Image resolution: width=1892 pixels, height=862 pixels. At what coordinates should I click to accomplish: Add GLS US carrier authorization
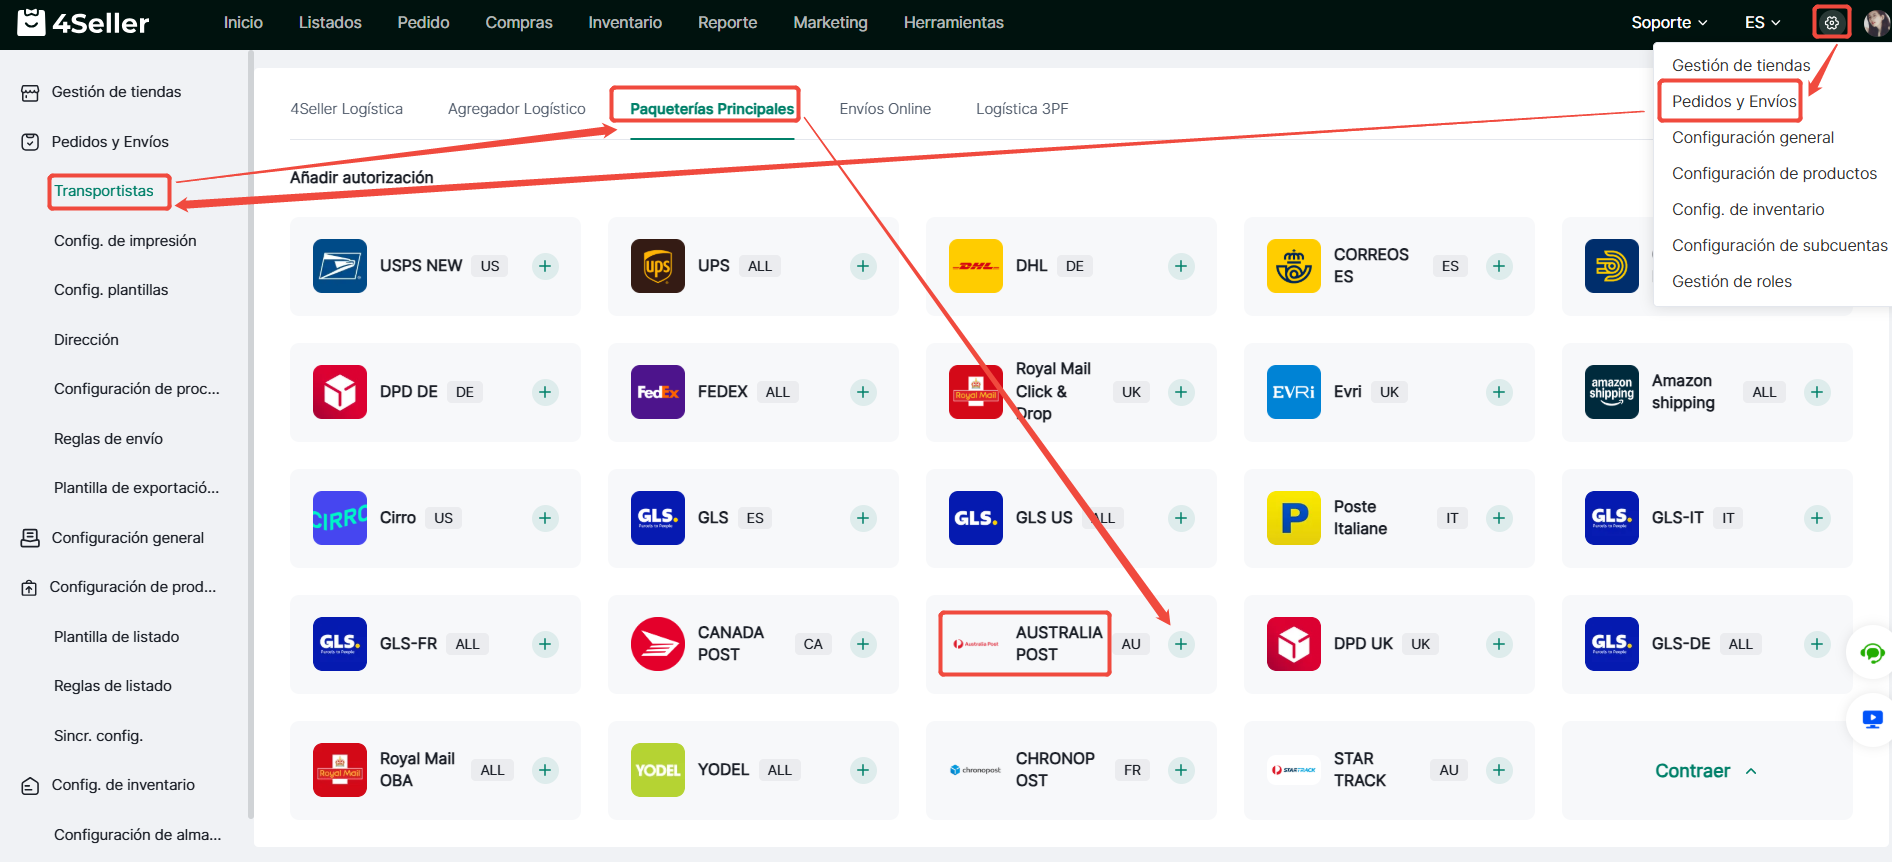[x=1181, y=518]
